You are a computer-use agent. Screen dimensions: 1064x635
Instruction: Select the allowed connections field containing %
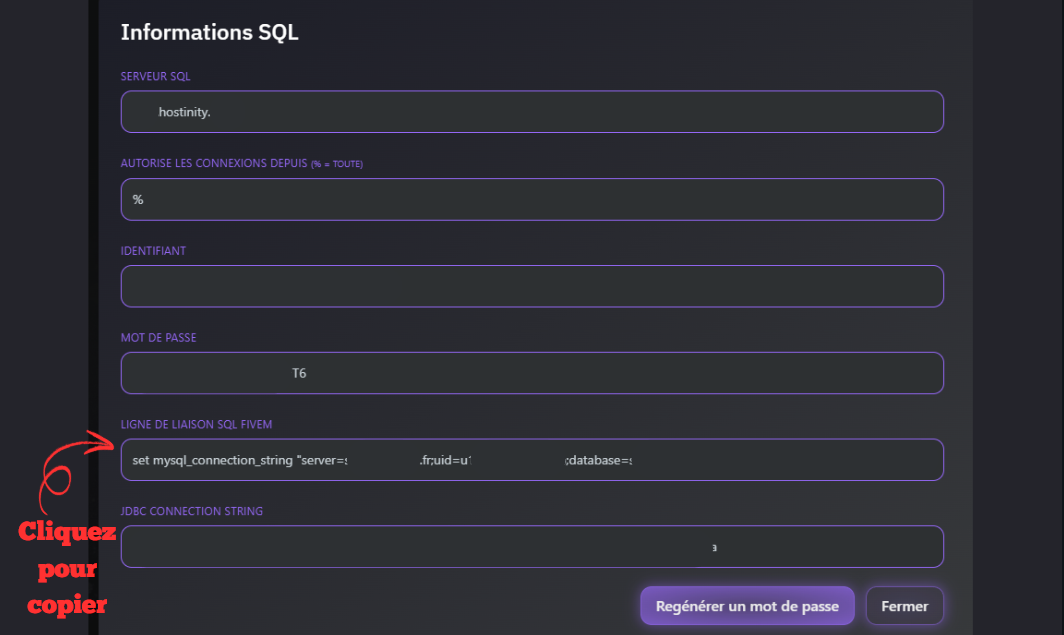[531, 199]
